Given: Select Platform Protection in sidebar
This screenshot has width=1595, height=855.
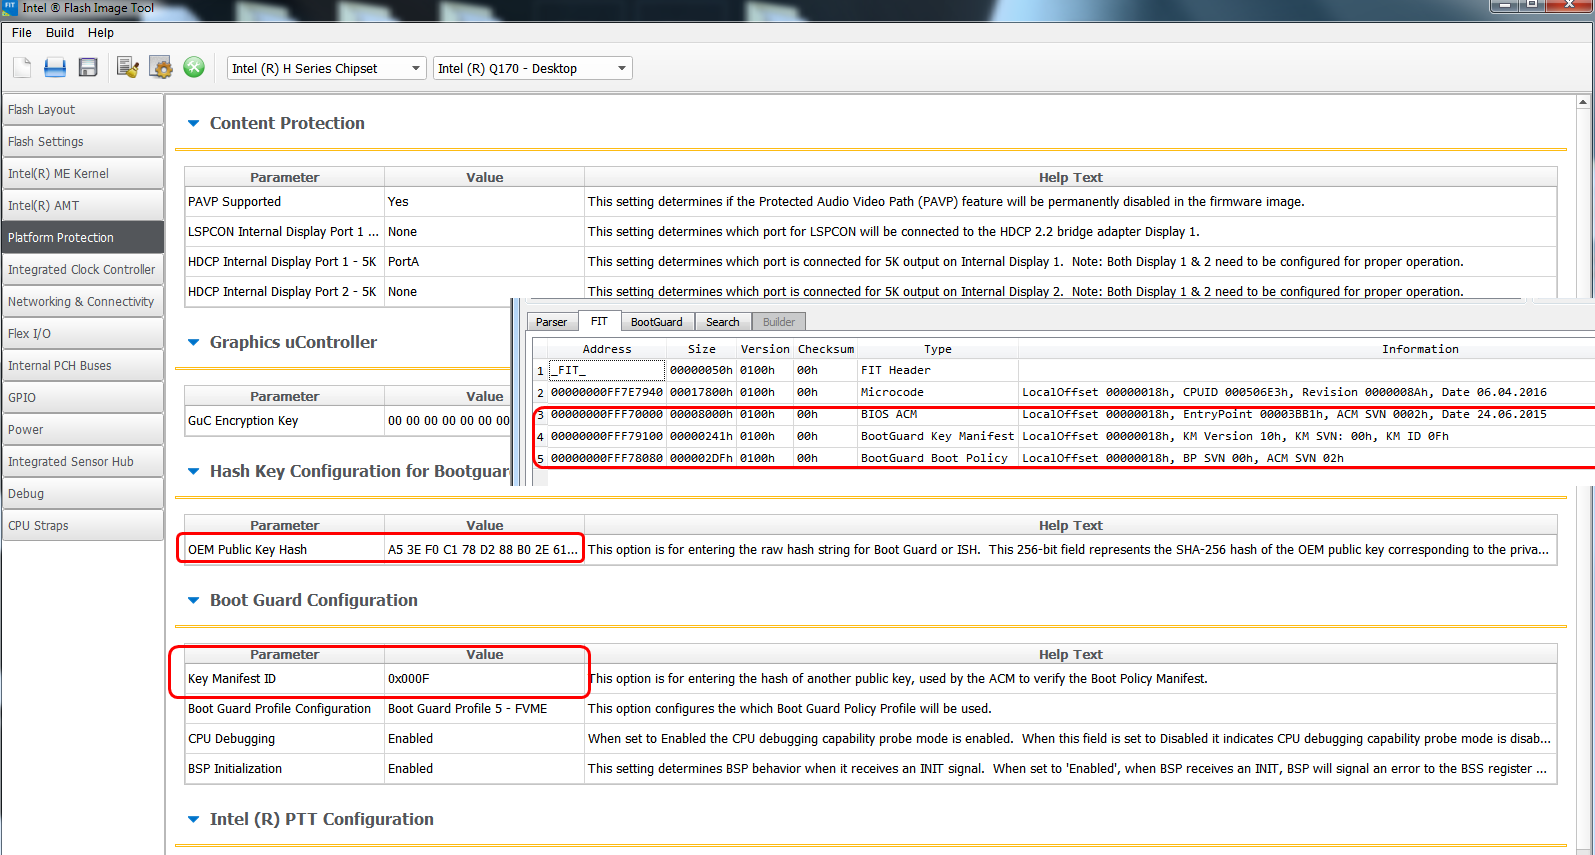Looking at the screenshot, I should pyautogui.click(x=83, y=238).
